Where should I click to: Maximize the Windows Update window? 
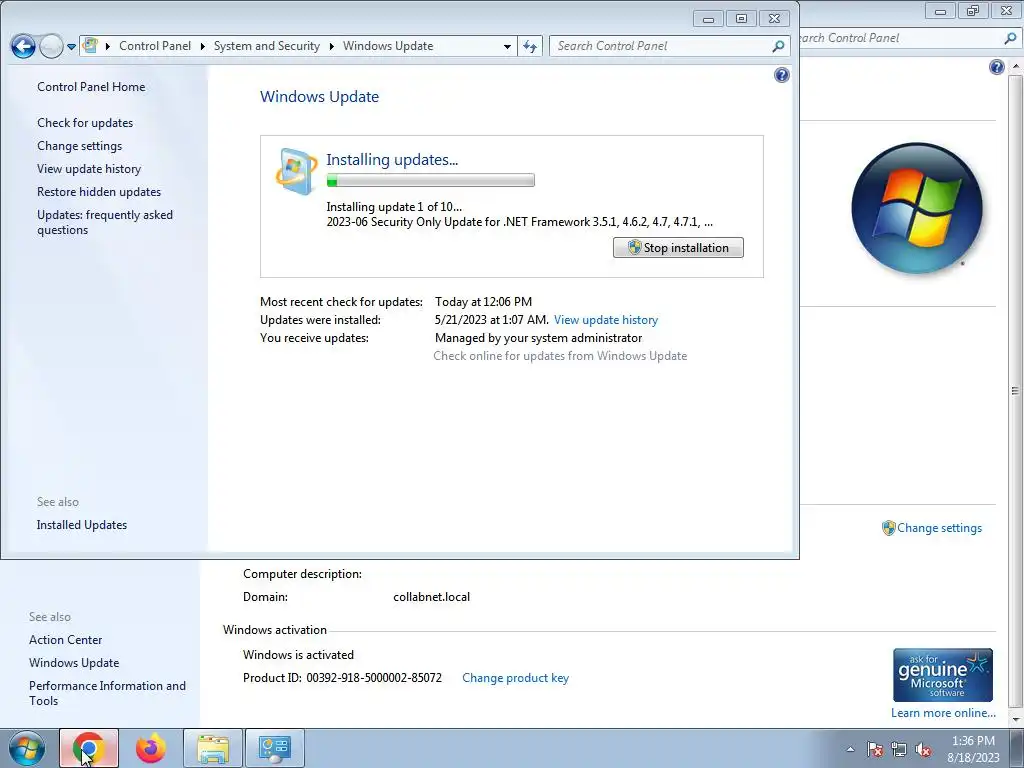coord(741,18)
